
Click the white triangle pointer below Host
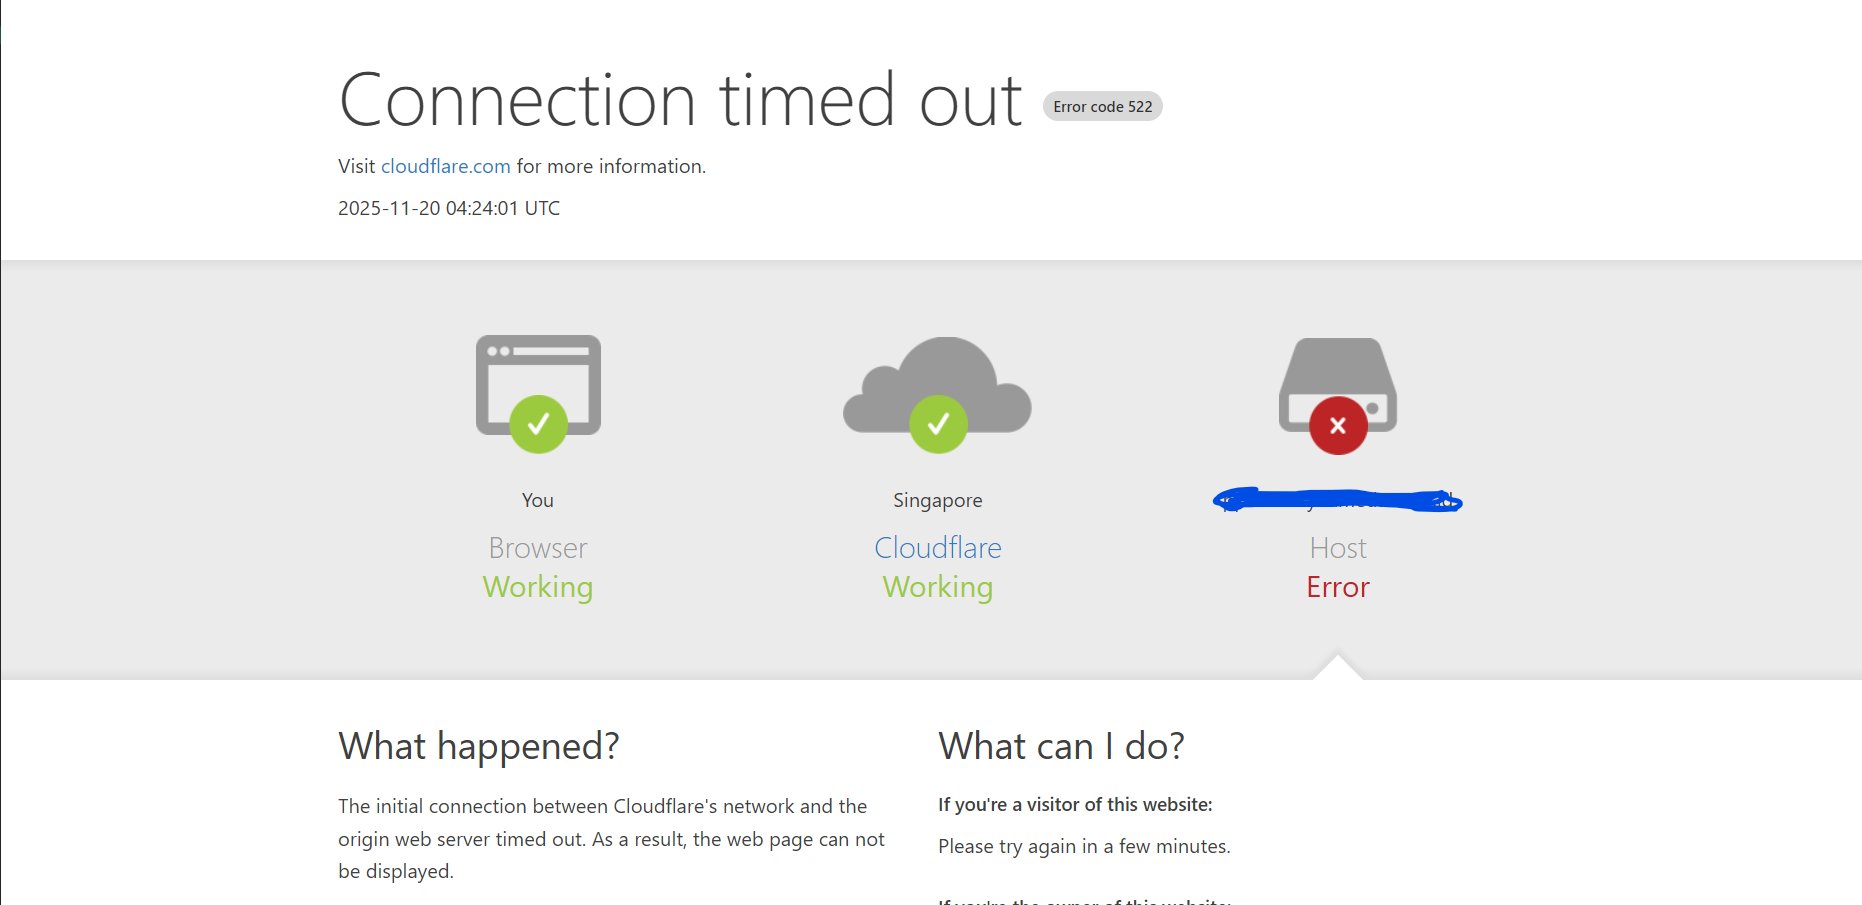click(1338, 668)
